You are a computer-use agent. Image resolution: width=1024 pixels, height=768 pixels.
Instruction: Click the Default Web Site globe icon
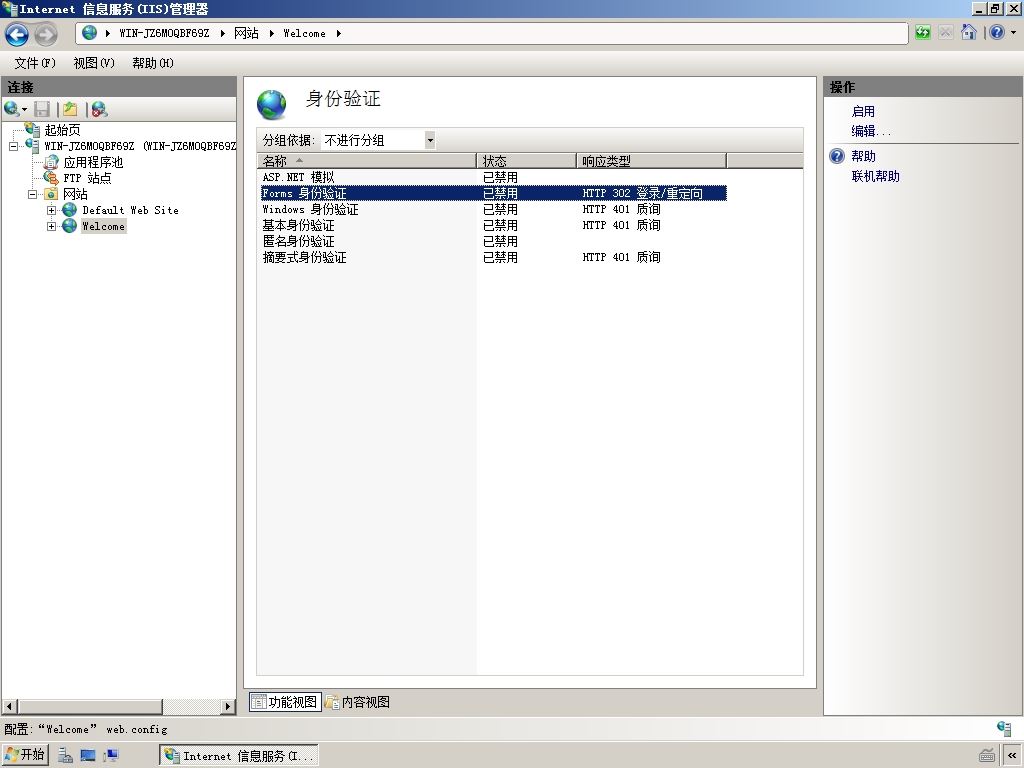pyautogui.click(x=69, y=210)
